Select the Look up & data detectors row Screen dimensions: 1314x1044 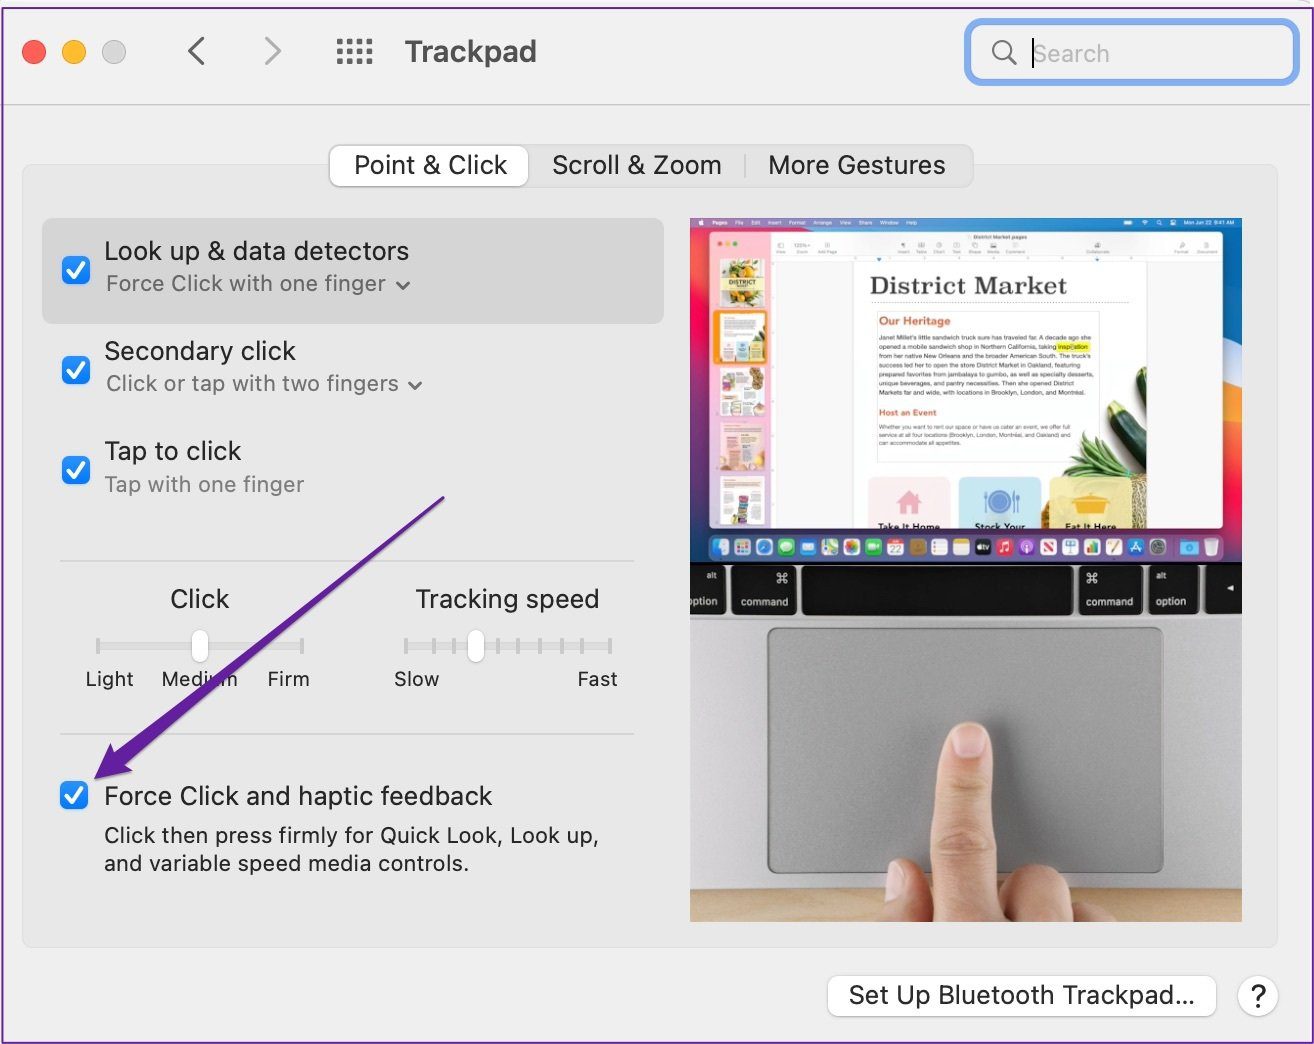pos(353,270)
